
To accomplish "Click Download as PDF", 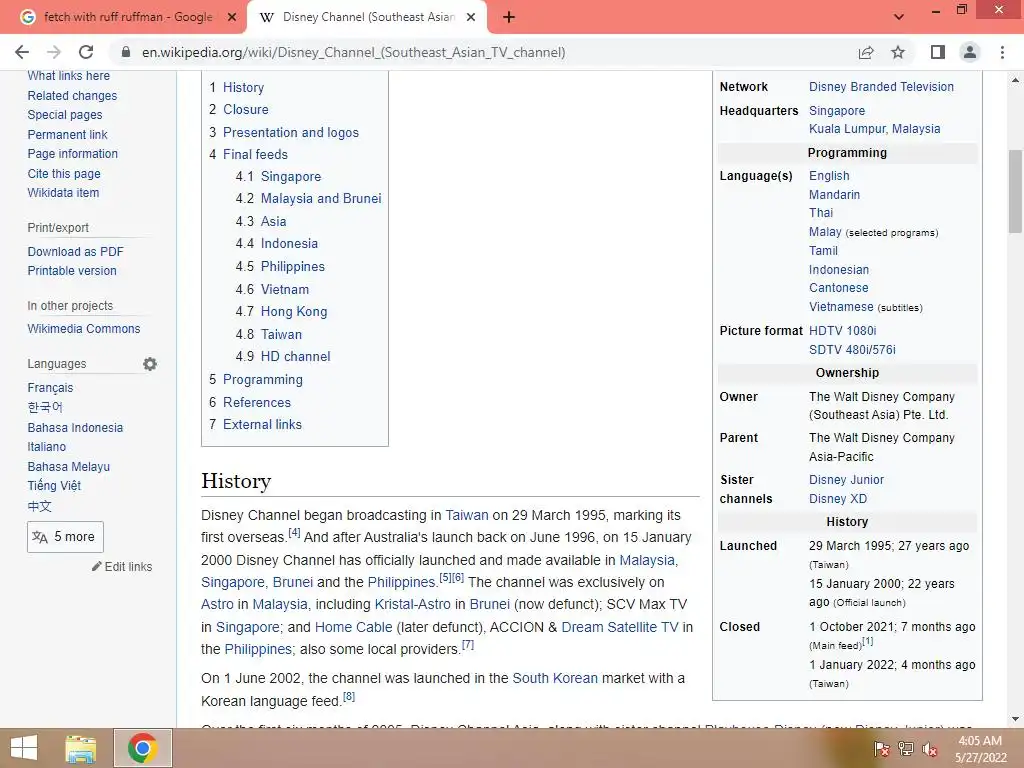I will point(75,251).
